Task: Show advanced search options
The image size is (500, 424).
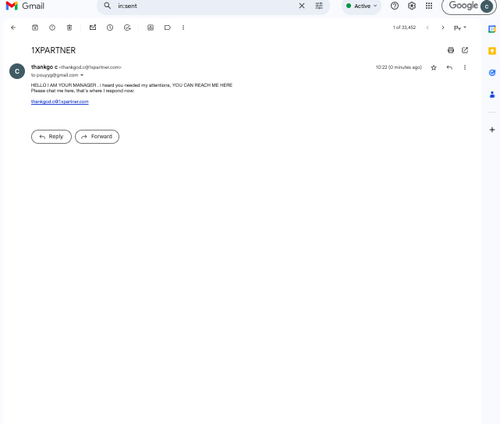Action: [319, 6]
